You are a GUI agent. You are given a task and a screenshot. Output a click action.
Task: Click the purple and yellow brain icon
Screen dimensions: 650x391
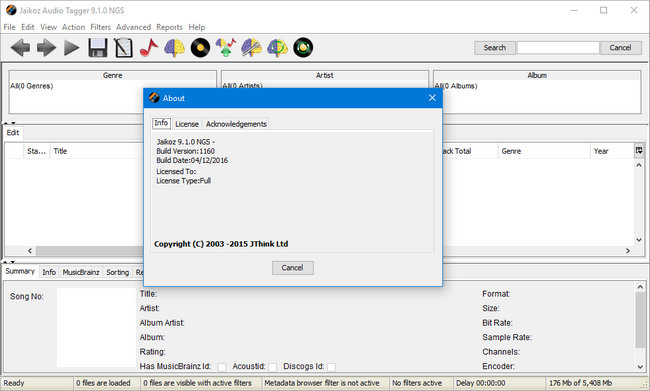tap(175, 48)
